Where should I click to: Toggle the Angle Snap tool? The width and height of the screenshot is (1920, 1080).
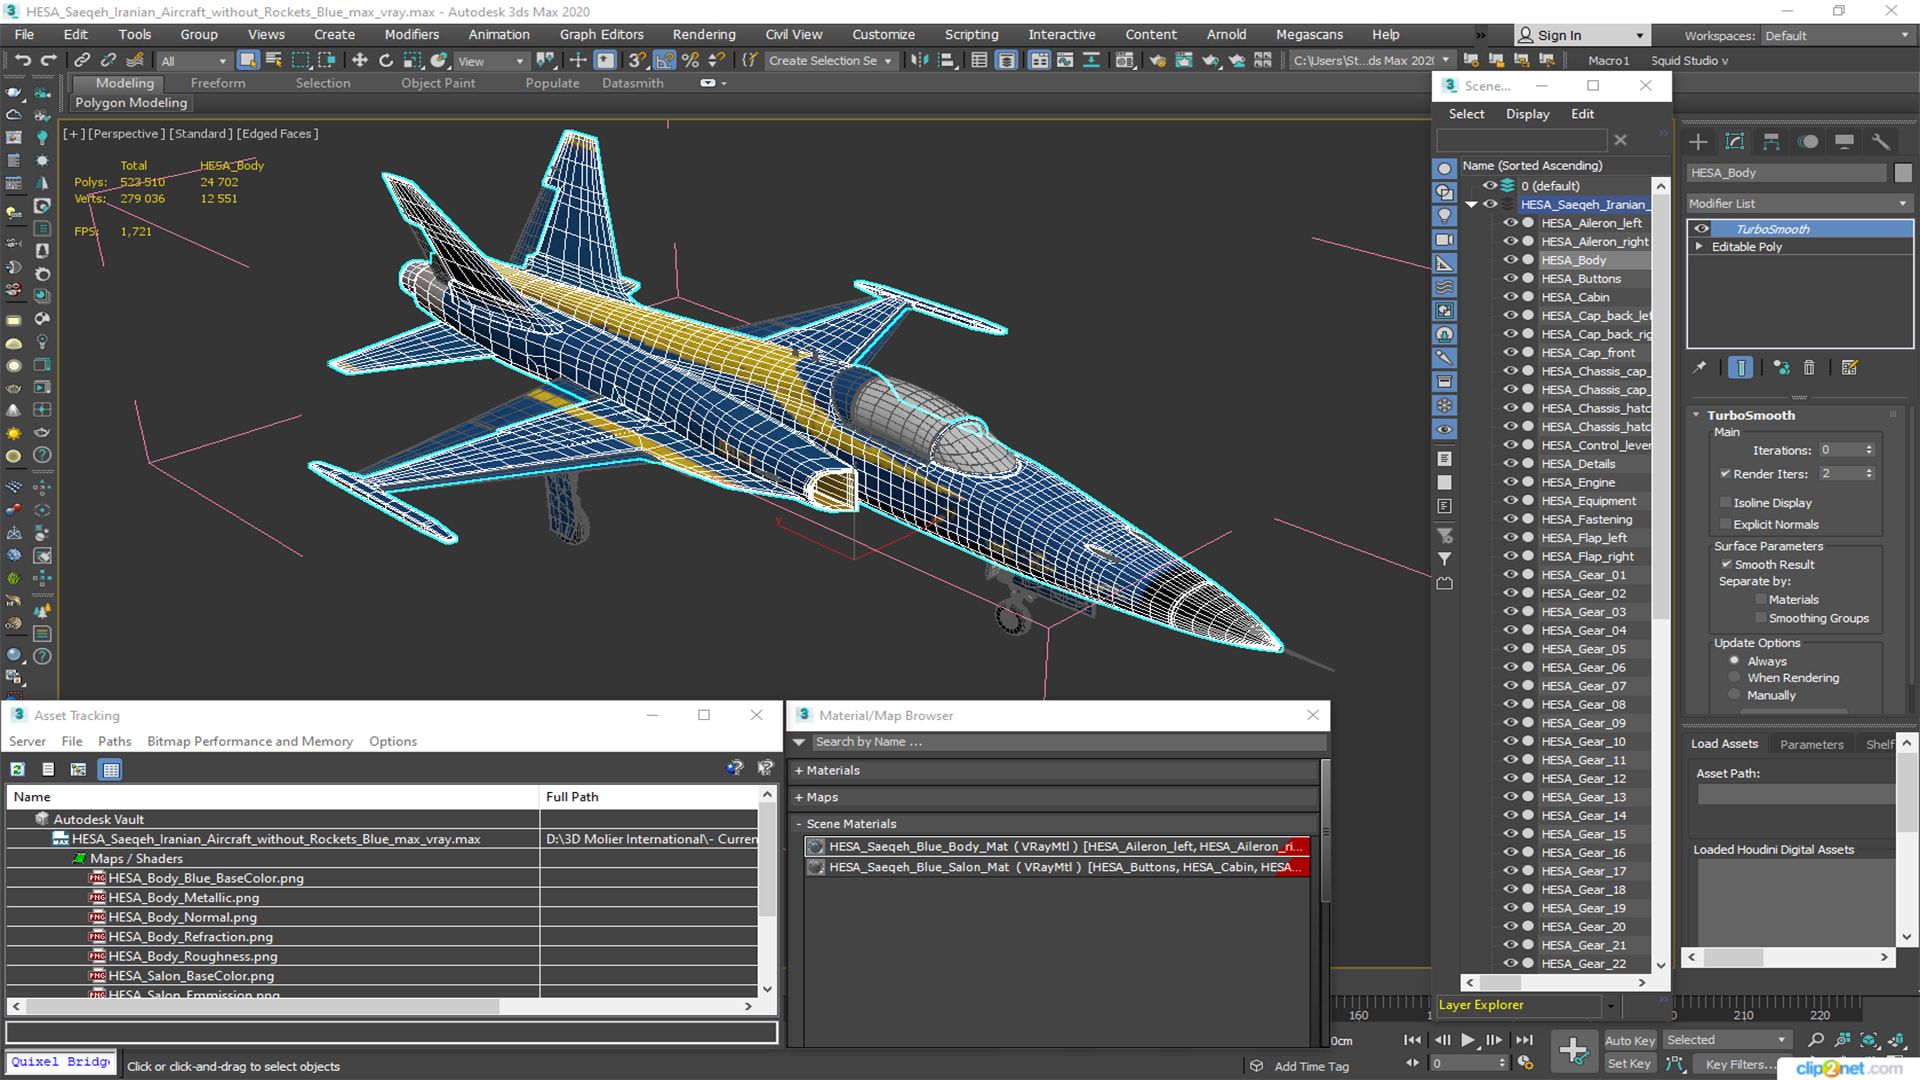point(664,60)
